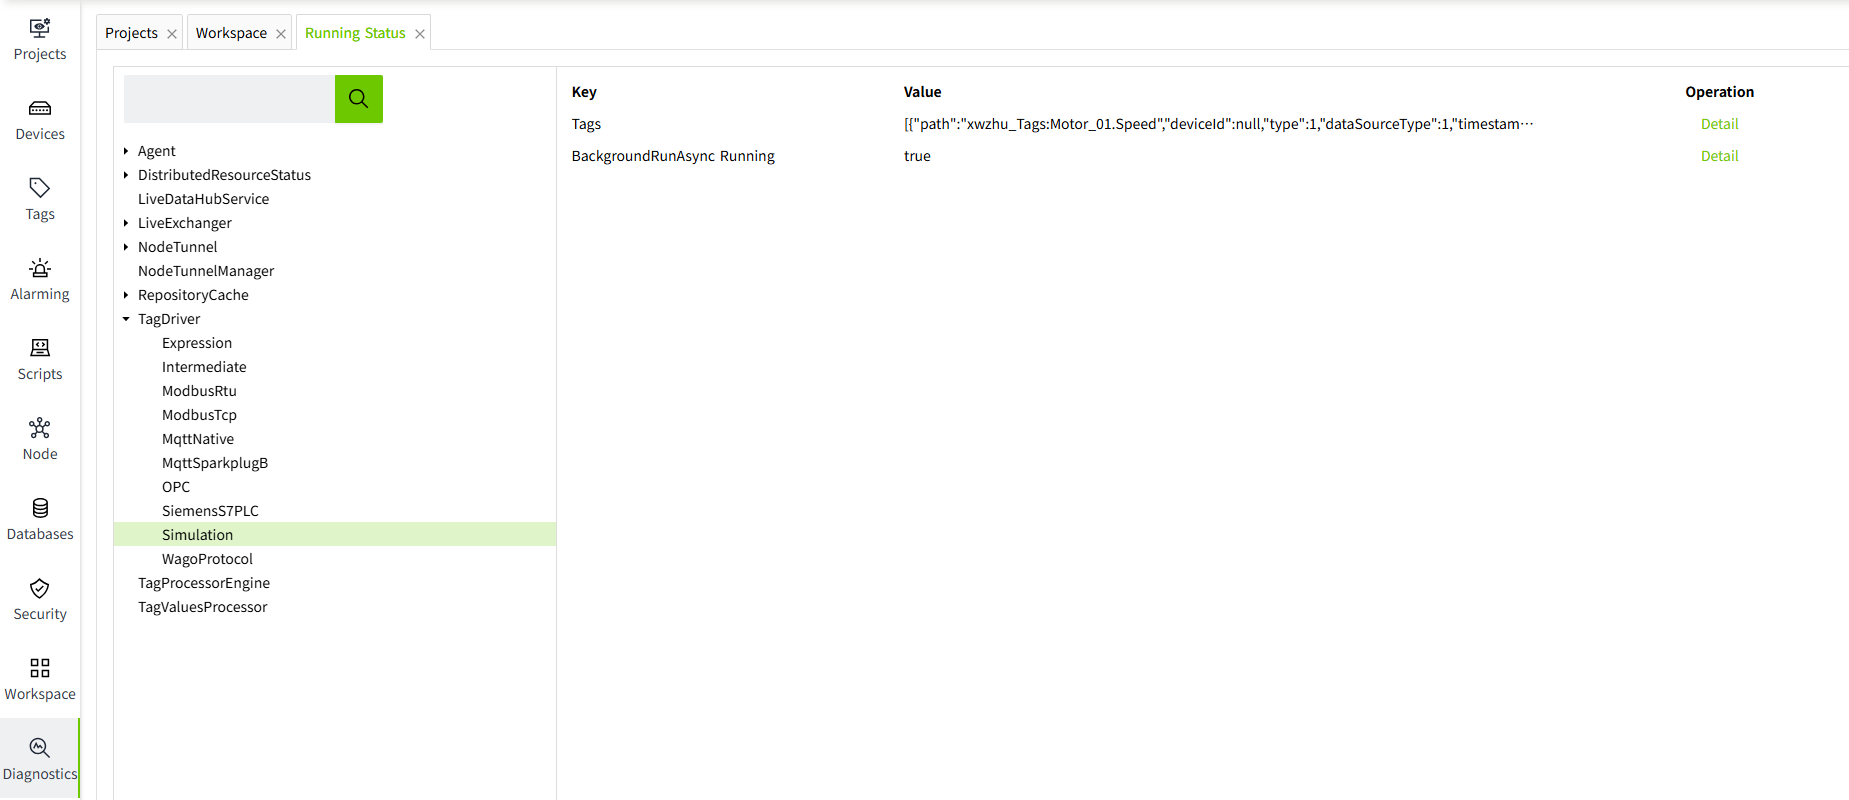Collapse the TagDriver tree node

(126, 319)
